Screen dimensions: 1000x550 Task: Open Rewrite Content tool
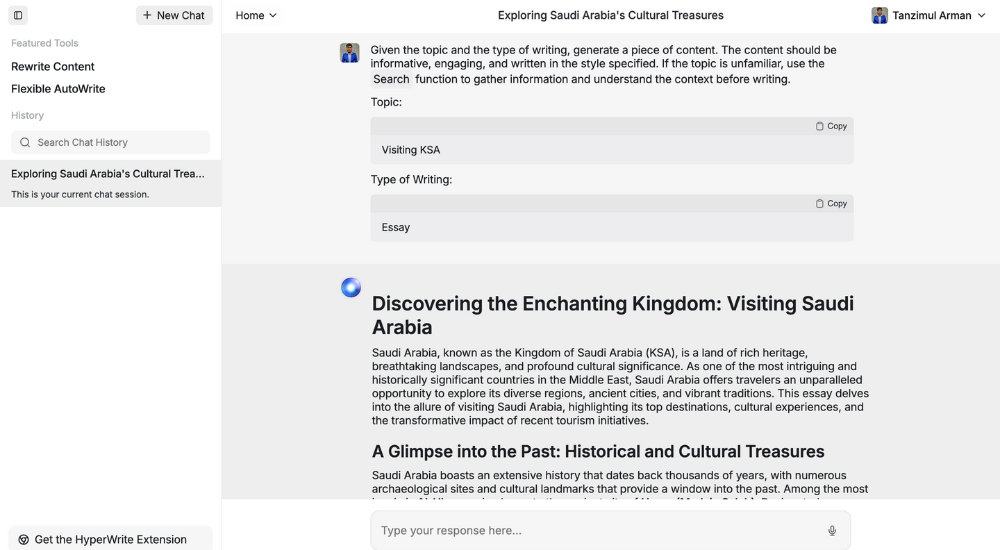[53, 66]
